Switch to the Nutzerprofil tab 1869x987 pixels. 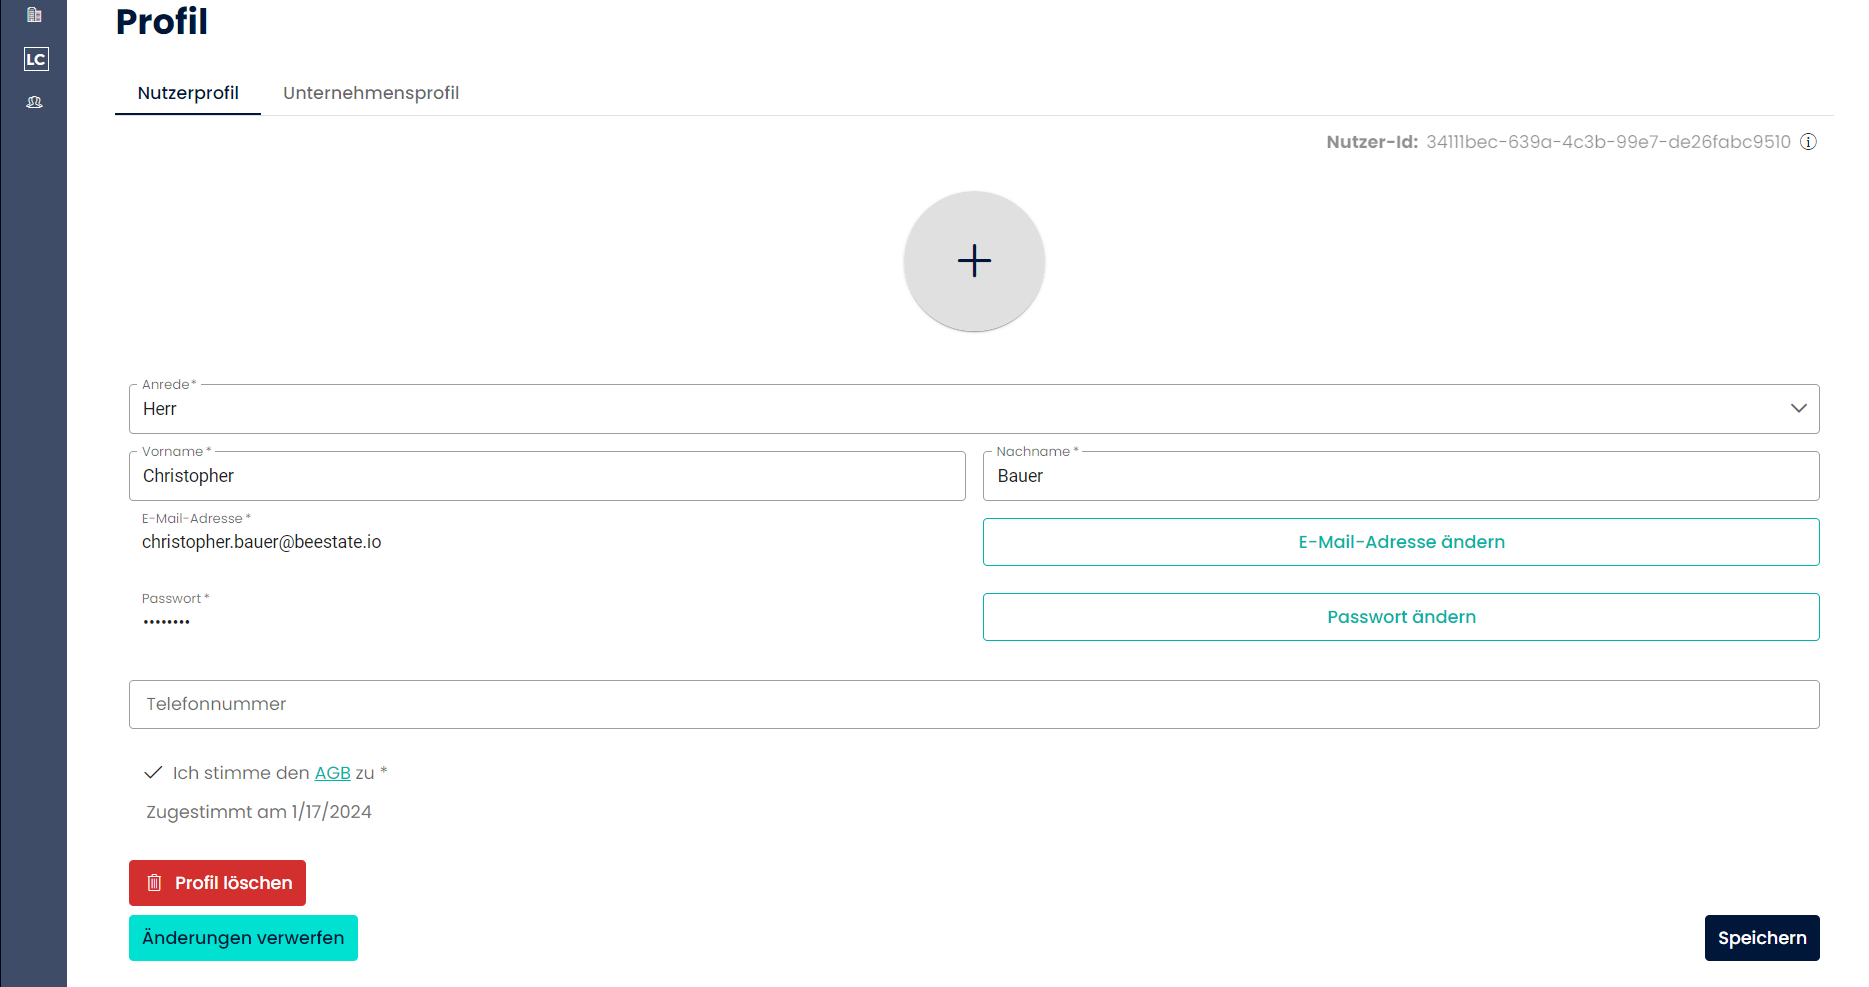[188, 93]
